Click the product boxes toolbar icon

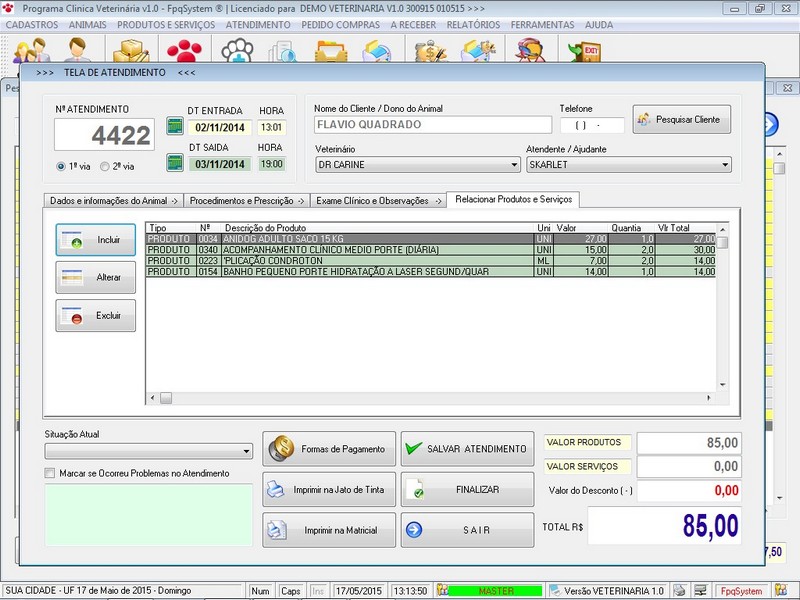(x=131, y=51)
